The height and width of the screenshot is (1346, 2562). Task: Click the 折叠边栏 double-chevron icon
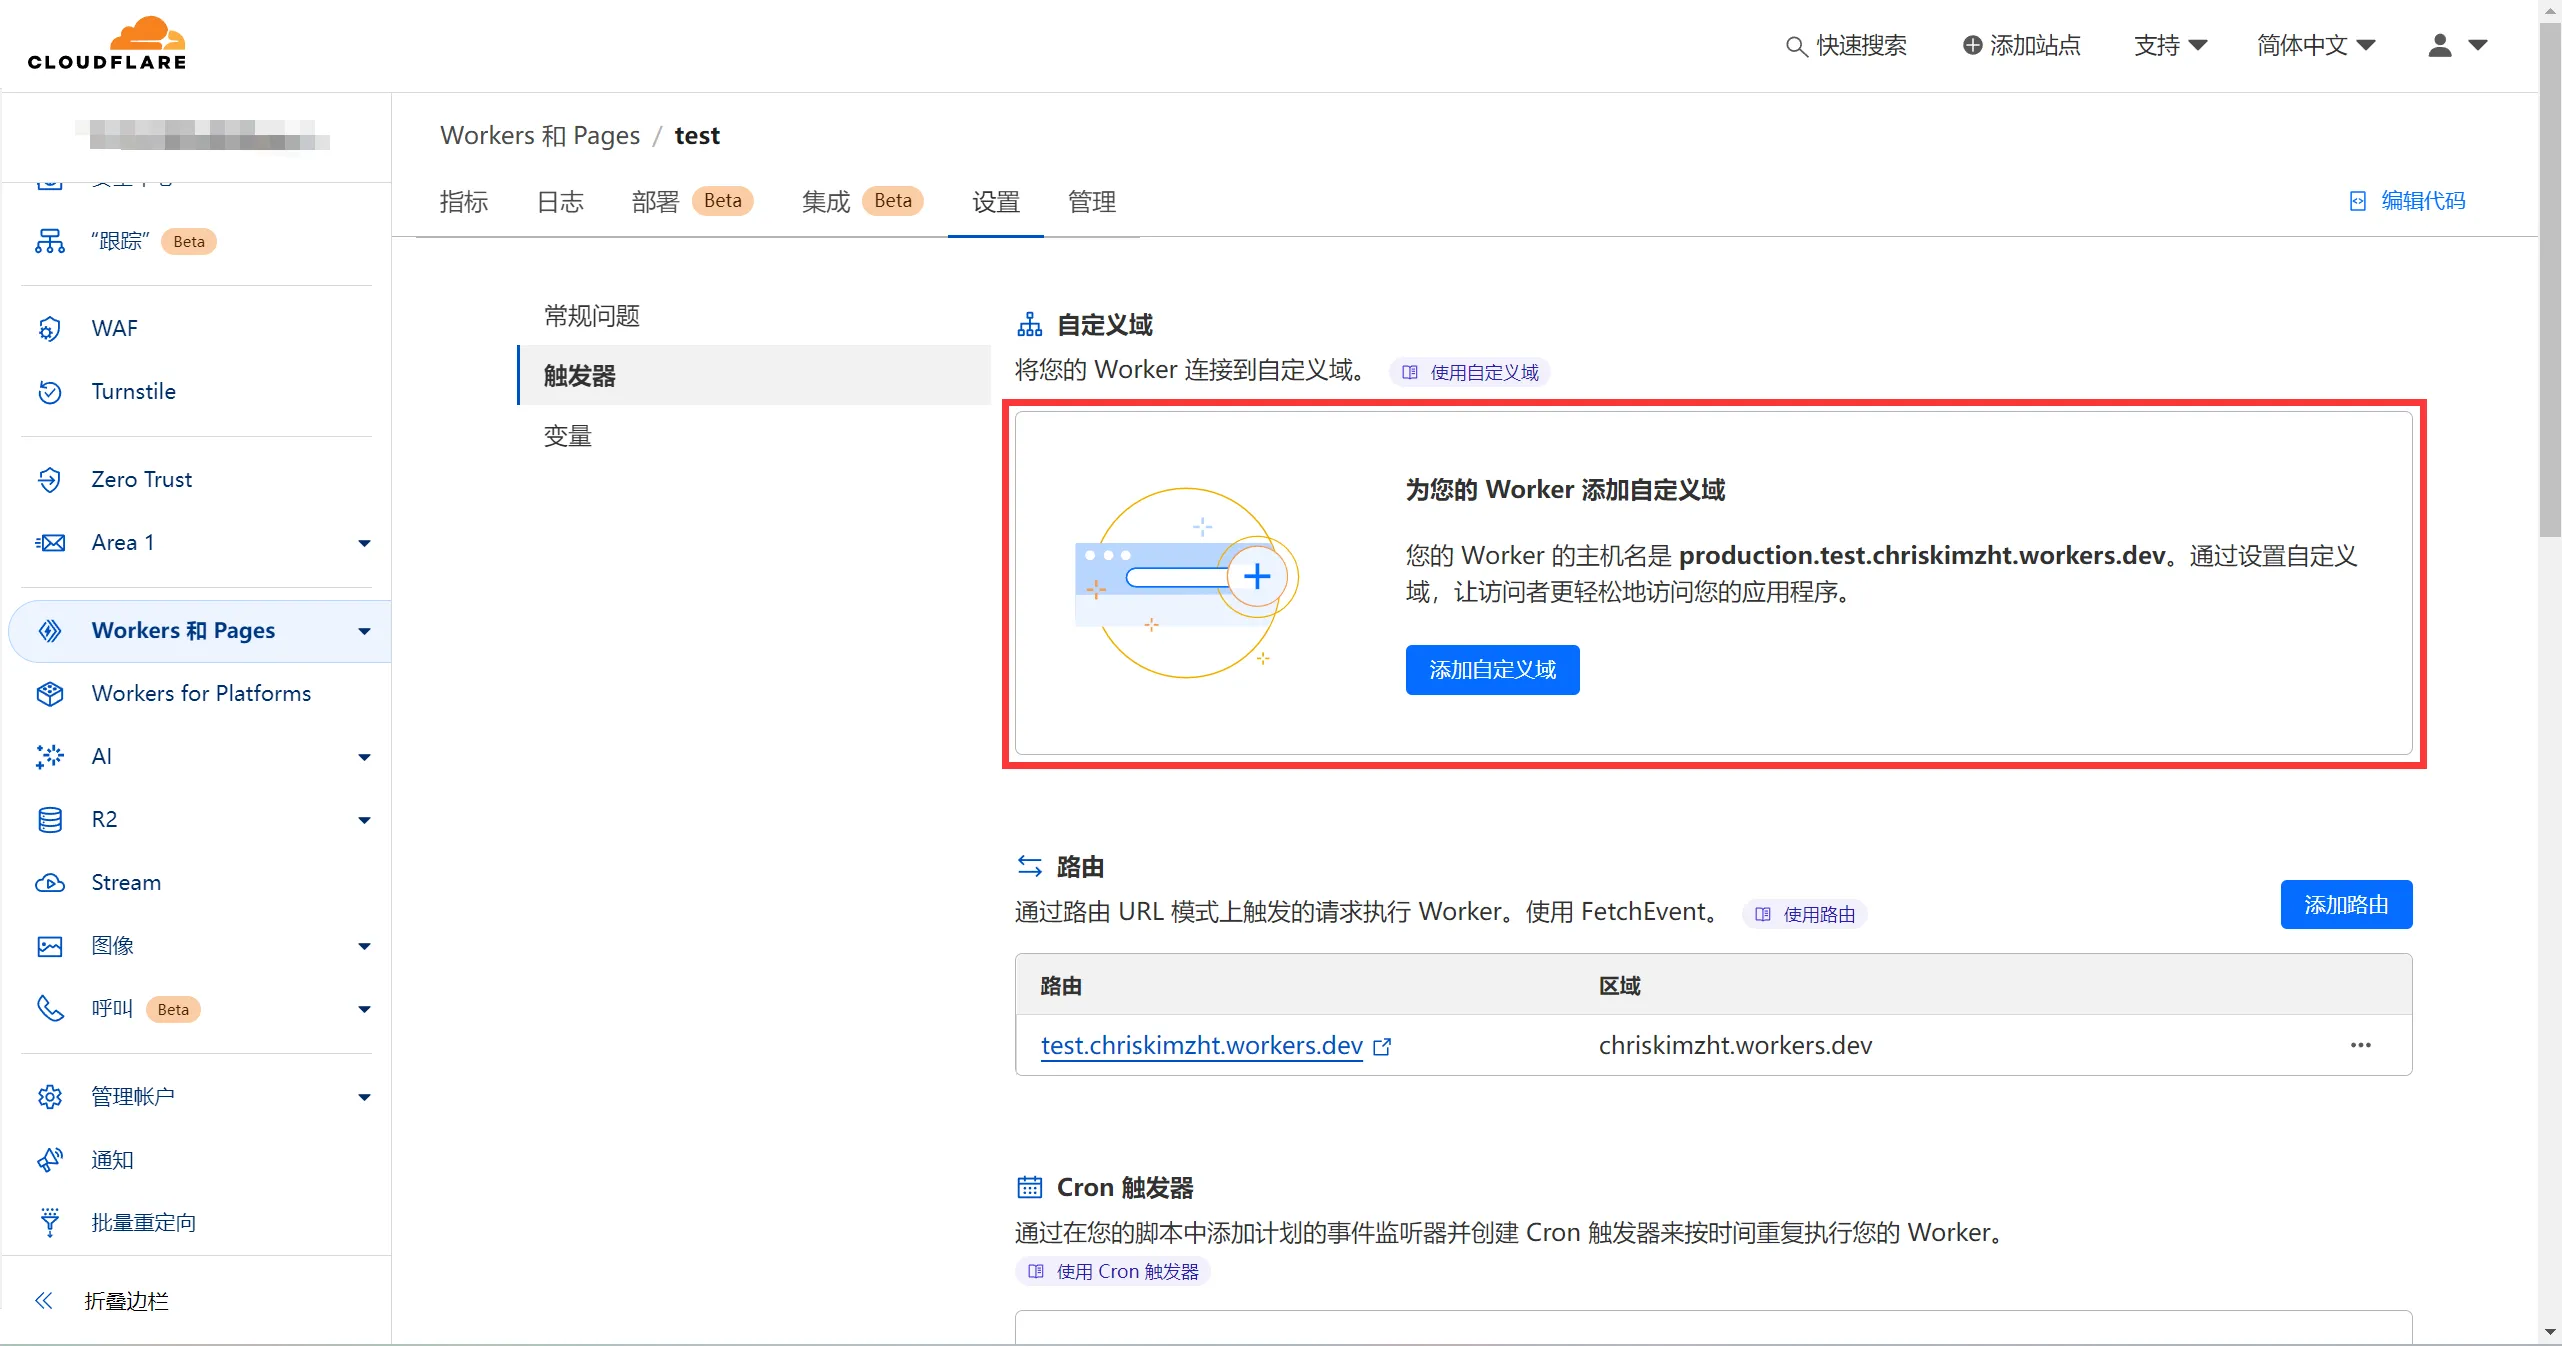click(x=43, y=1300)
